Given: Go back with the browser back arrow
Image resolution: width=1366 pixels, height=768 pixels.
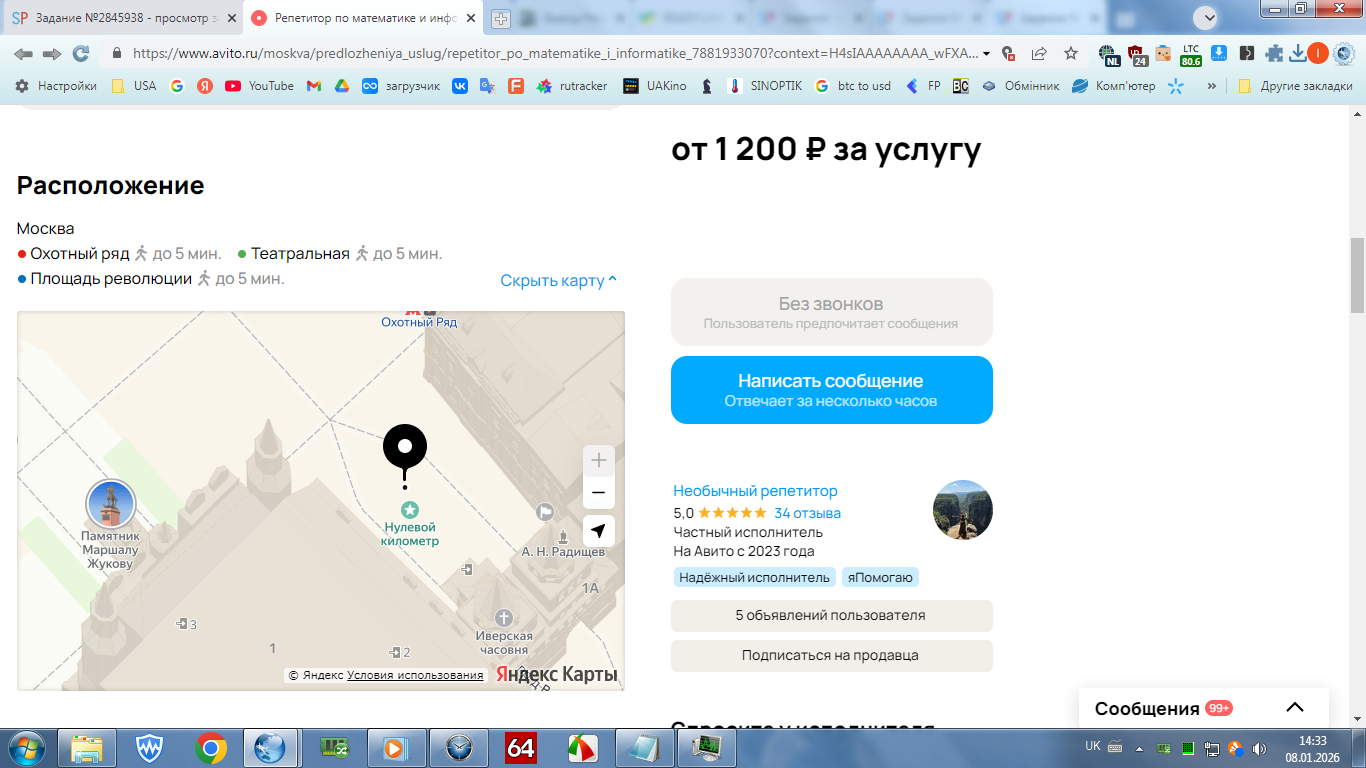Looking at the screenshot, I should coord(23,54).
